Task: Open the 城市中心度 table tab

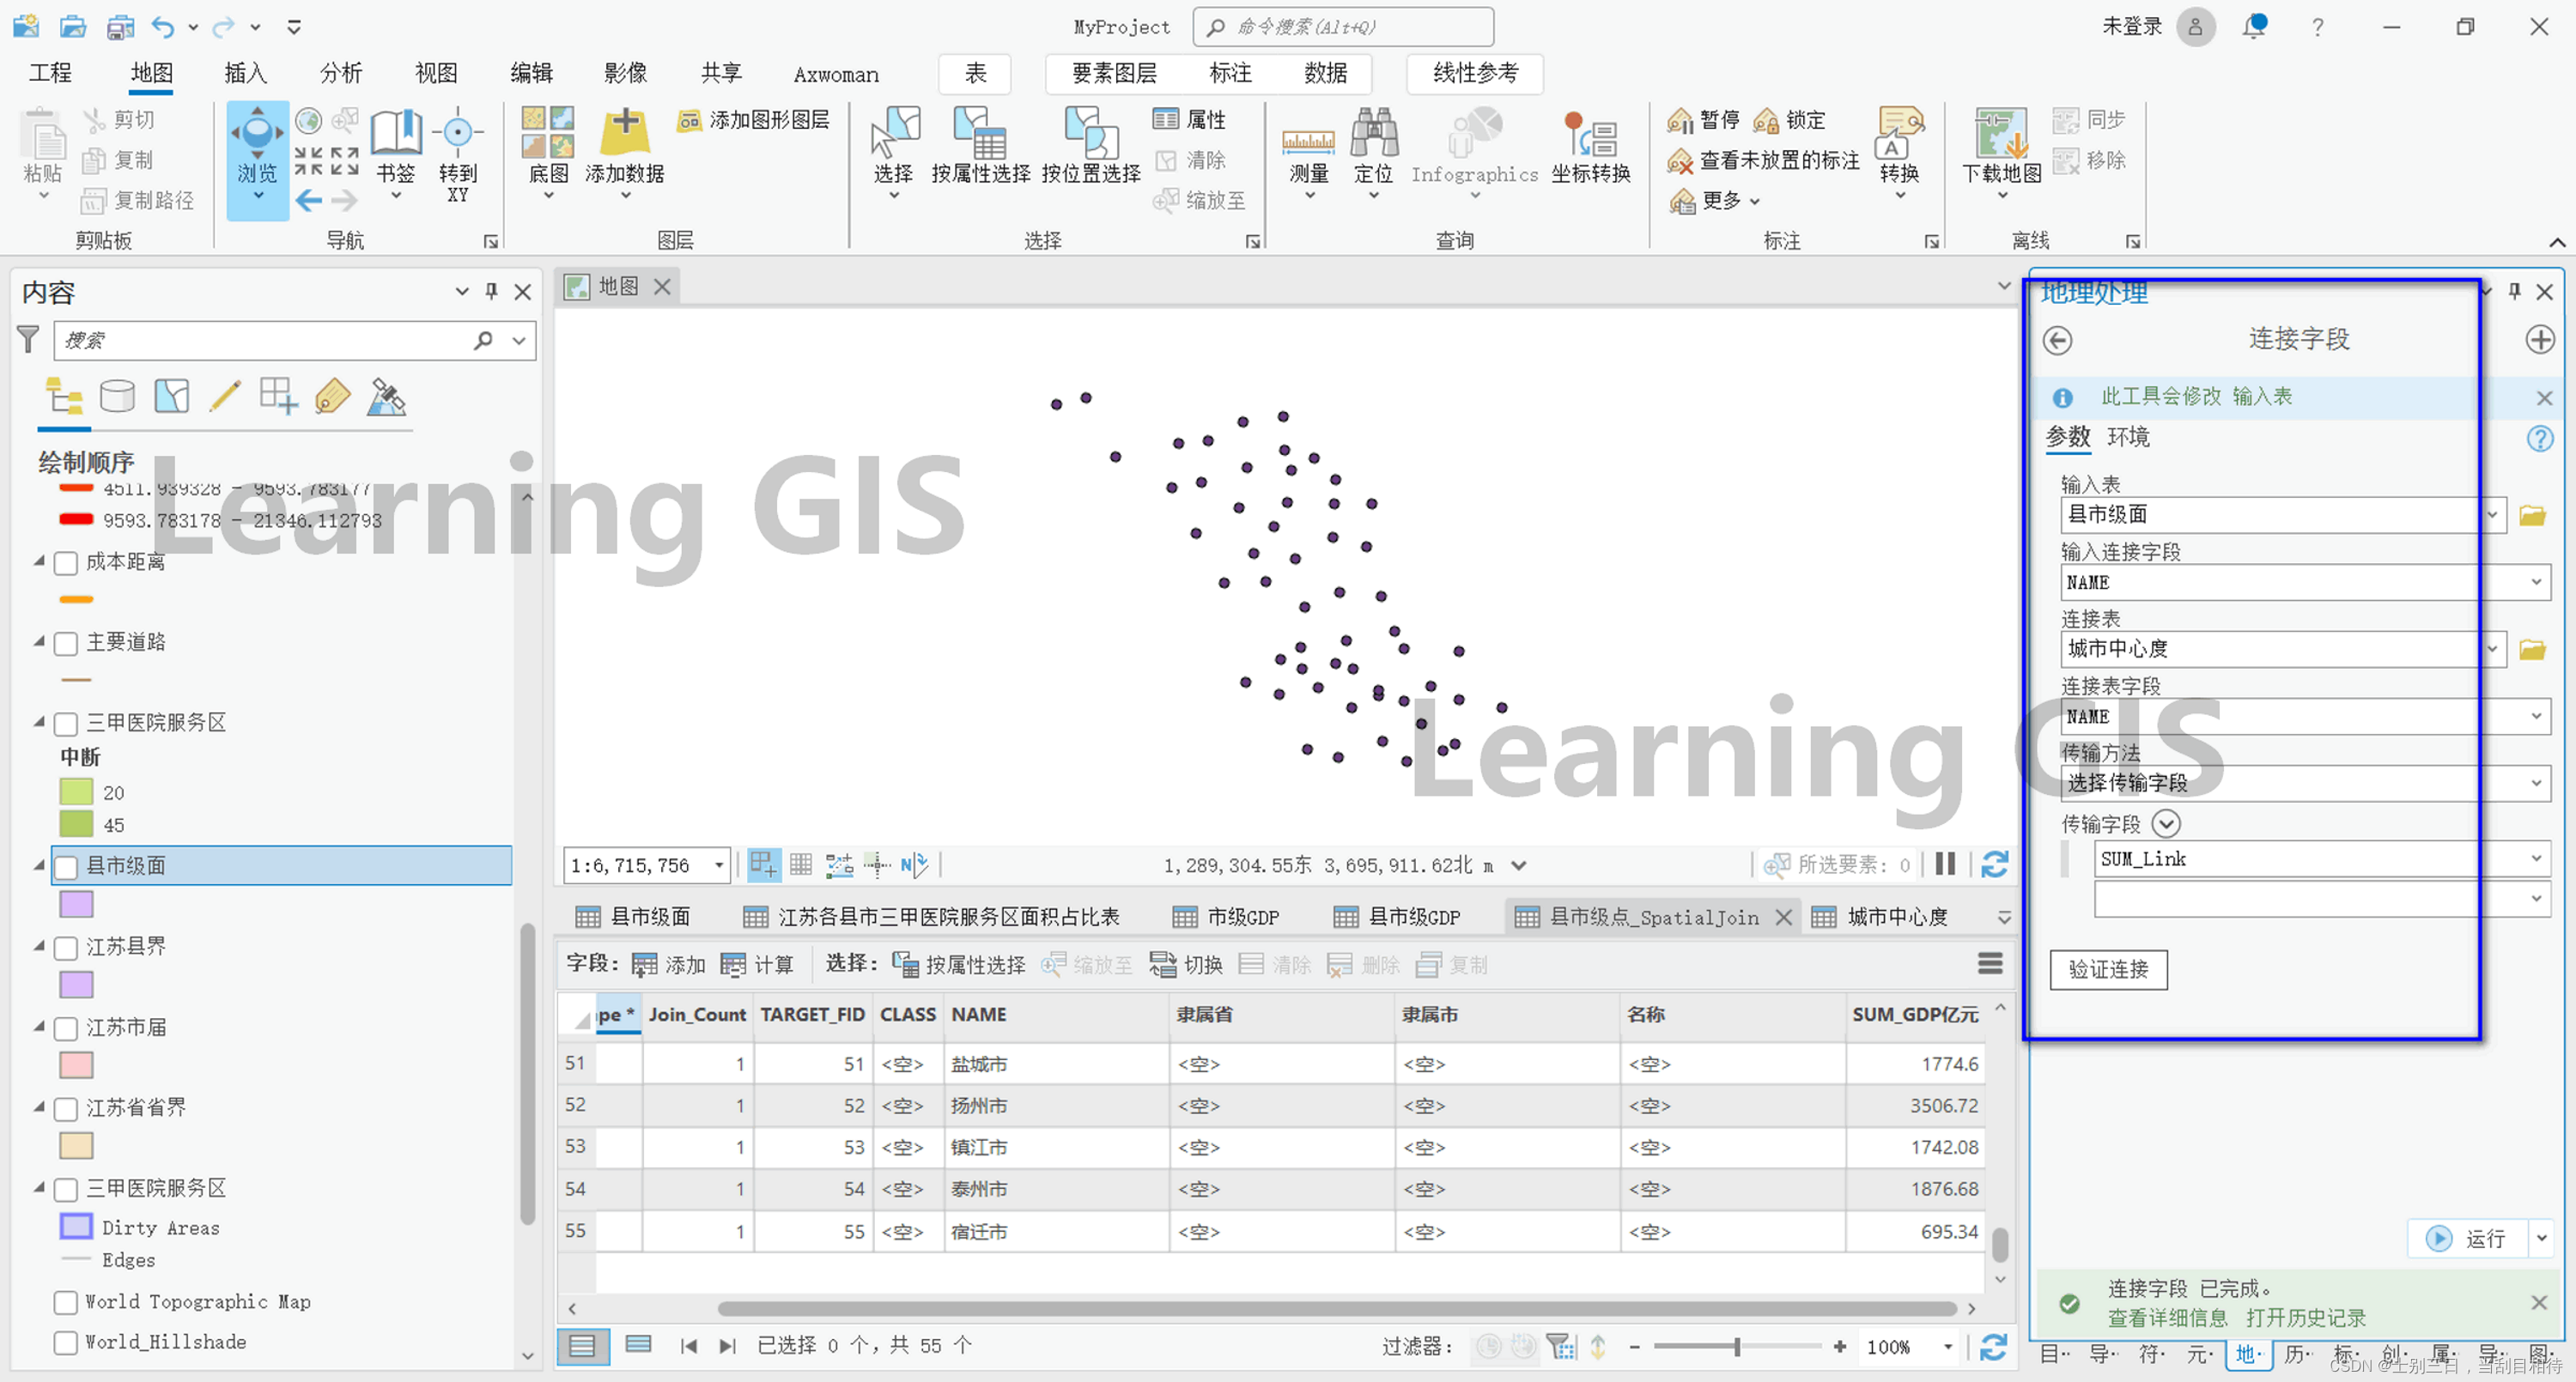Action: (x=1895, y=917)
